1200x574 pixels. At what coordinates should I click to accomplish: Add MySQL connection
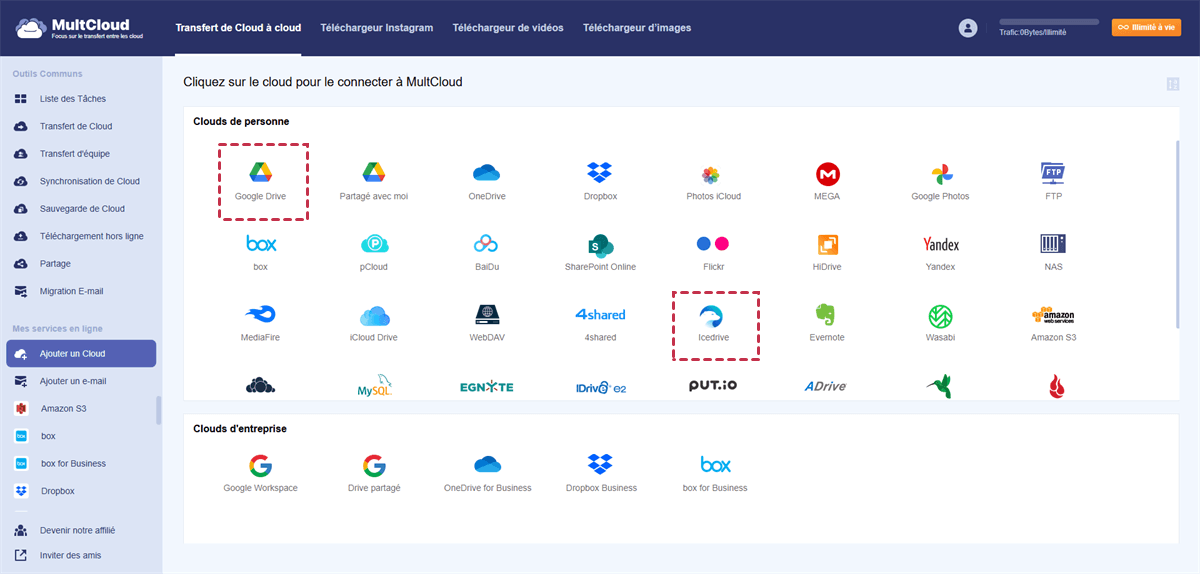click(x=374, y=387)
